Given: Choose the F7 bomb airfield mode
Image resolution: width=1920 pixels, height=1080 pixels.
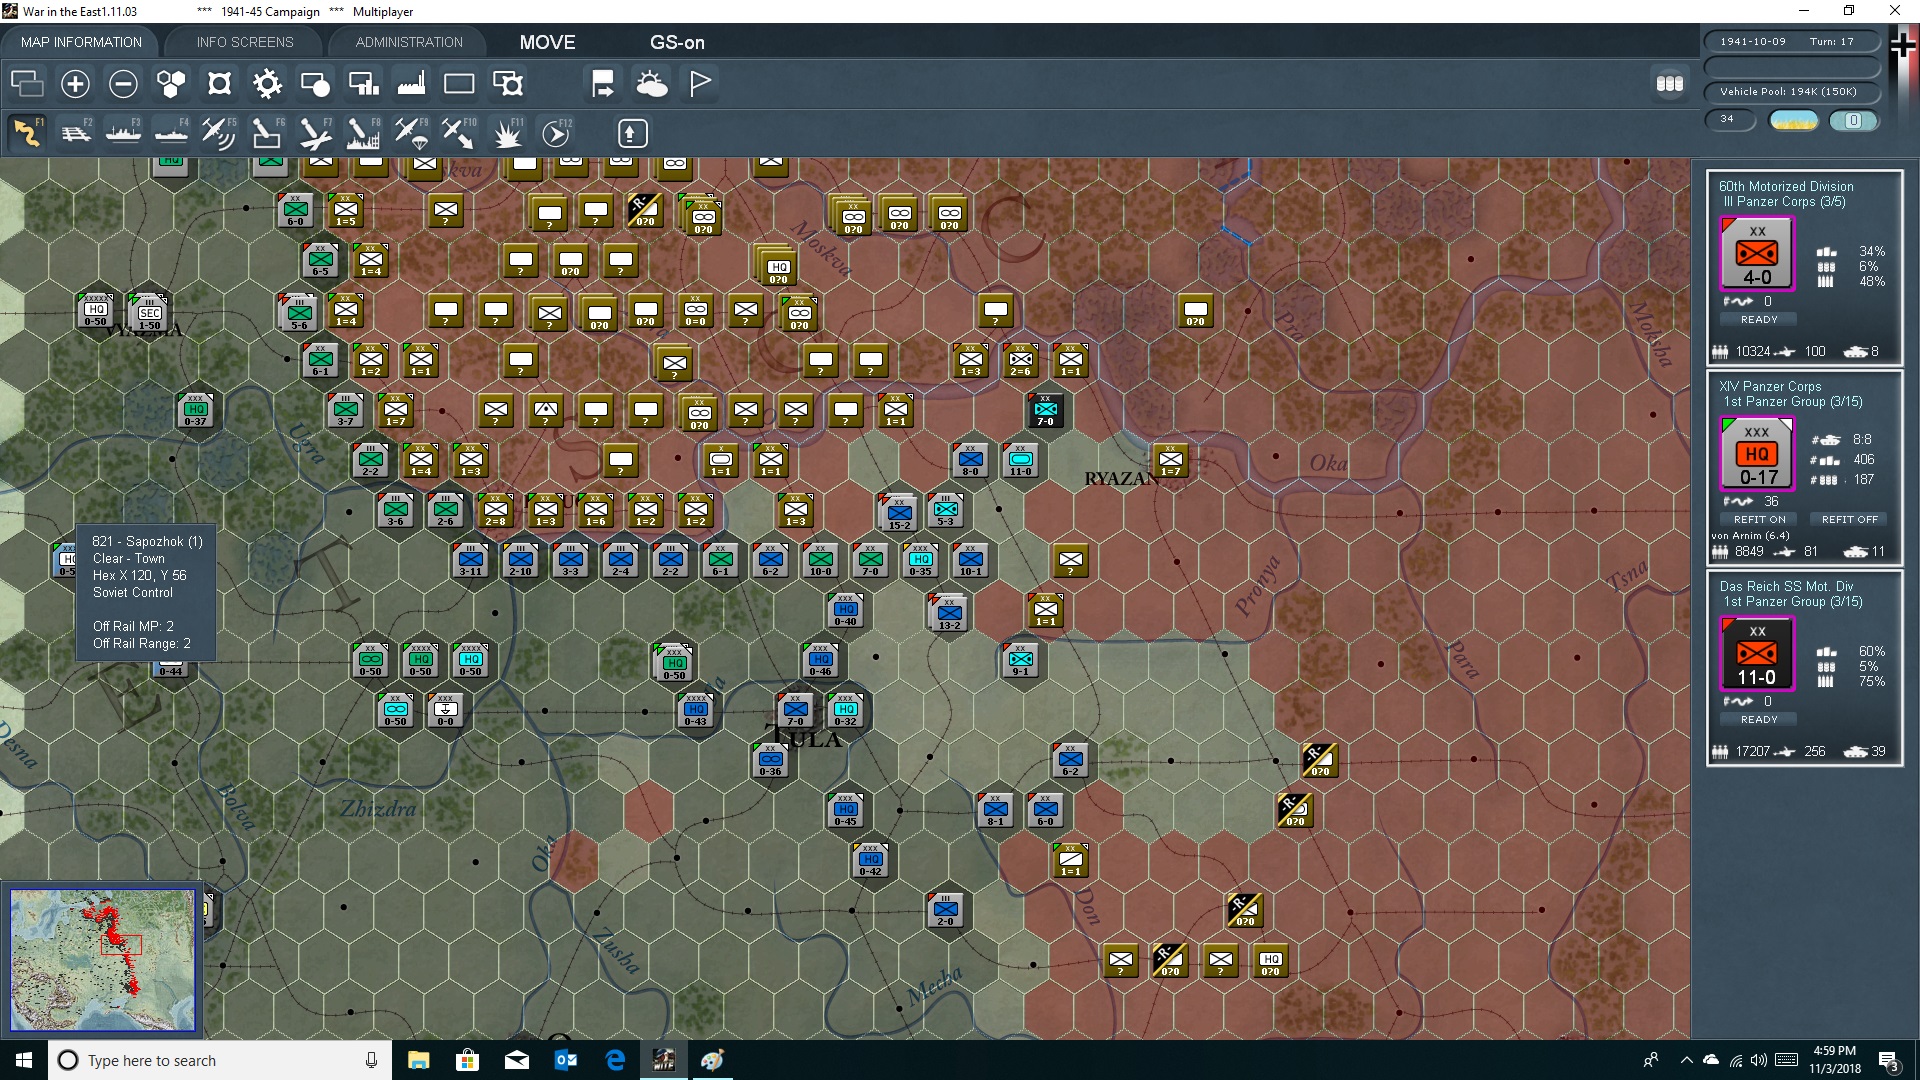Looking at the screenshot, I should click(315, 133).
